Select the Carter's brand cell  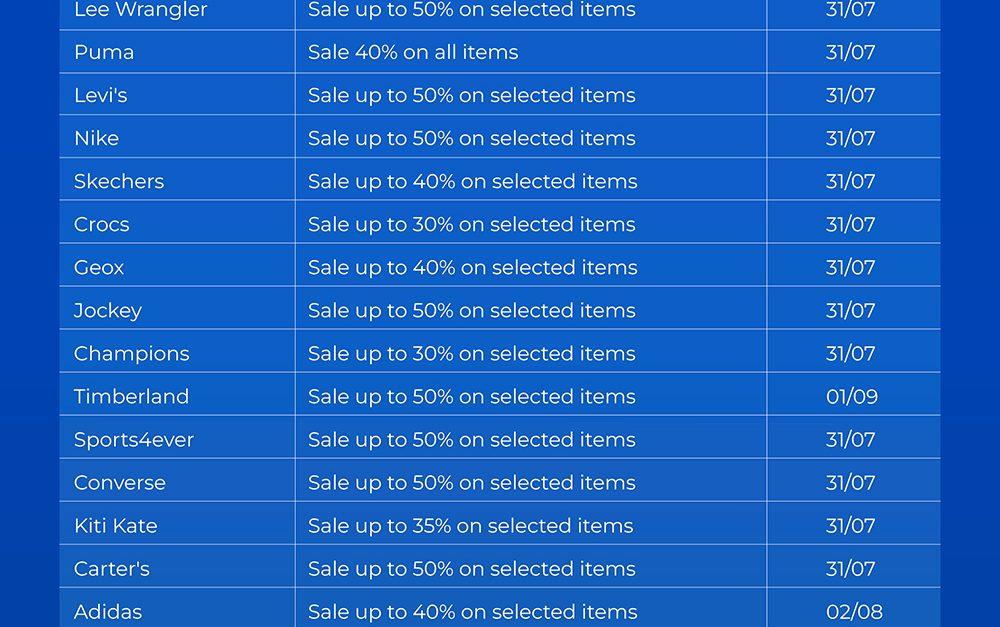(112, 568)
